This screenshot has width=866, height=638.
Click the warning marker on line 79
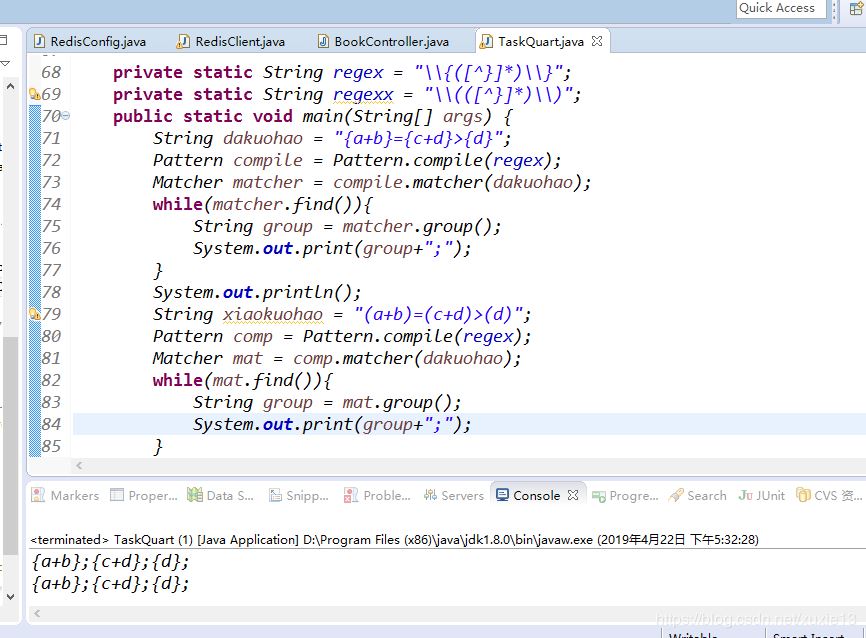pyautogui.click(x=34, y=314)
